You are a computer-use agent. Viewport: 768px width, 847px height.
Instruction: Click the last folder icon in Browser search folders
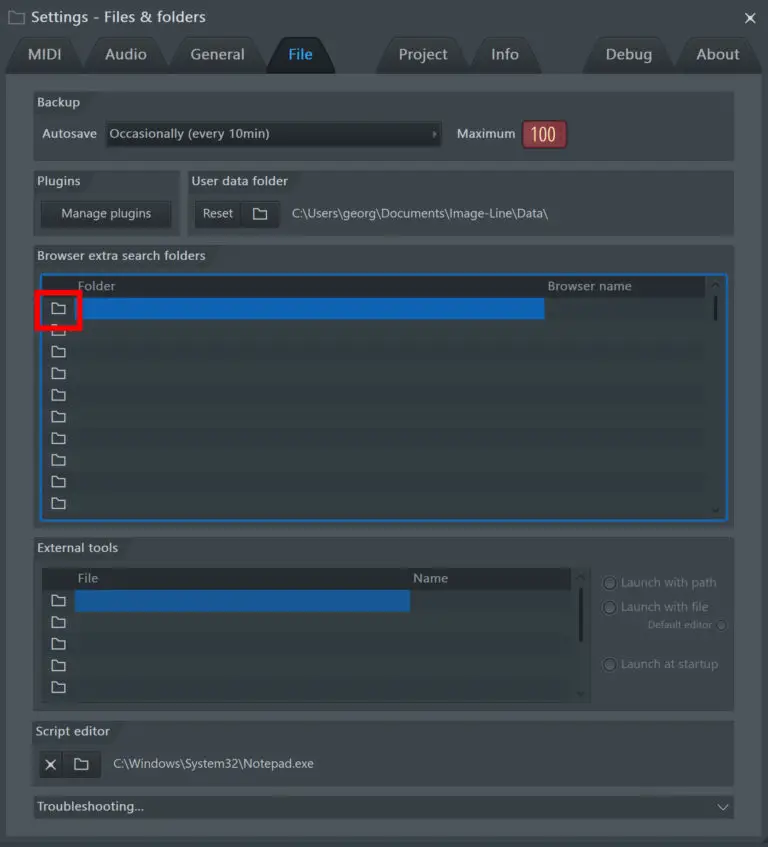pyautogui.click(x=58, y=503)
